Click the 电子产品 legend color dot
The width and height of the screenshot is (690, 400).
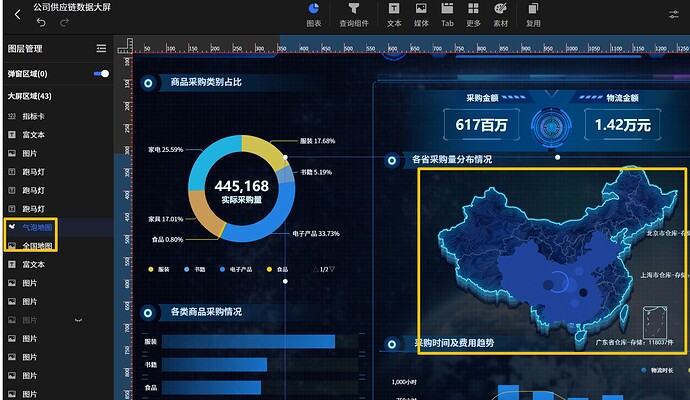pos(222,269)
